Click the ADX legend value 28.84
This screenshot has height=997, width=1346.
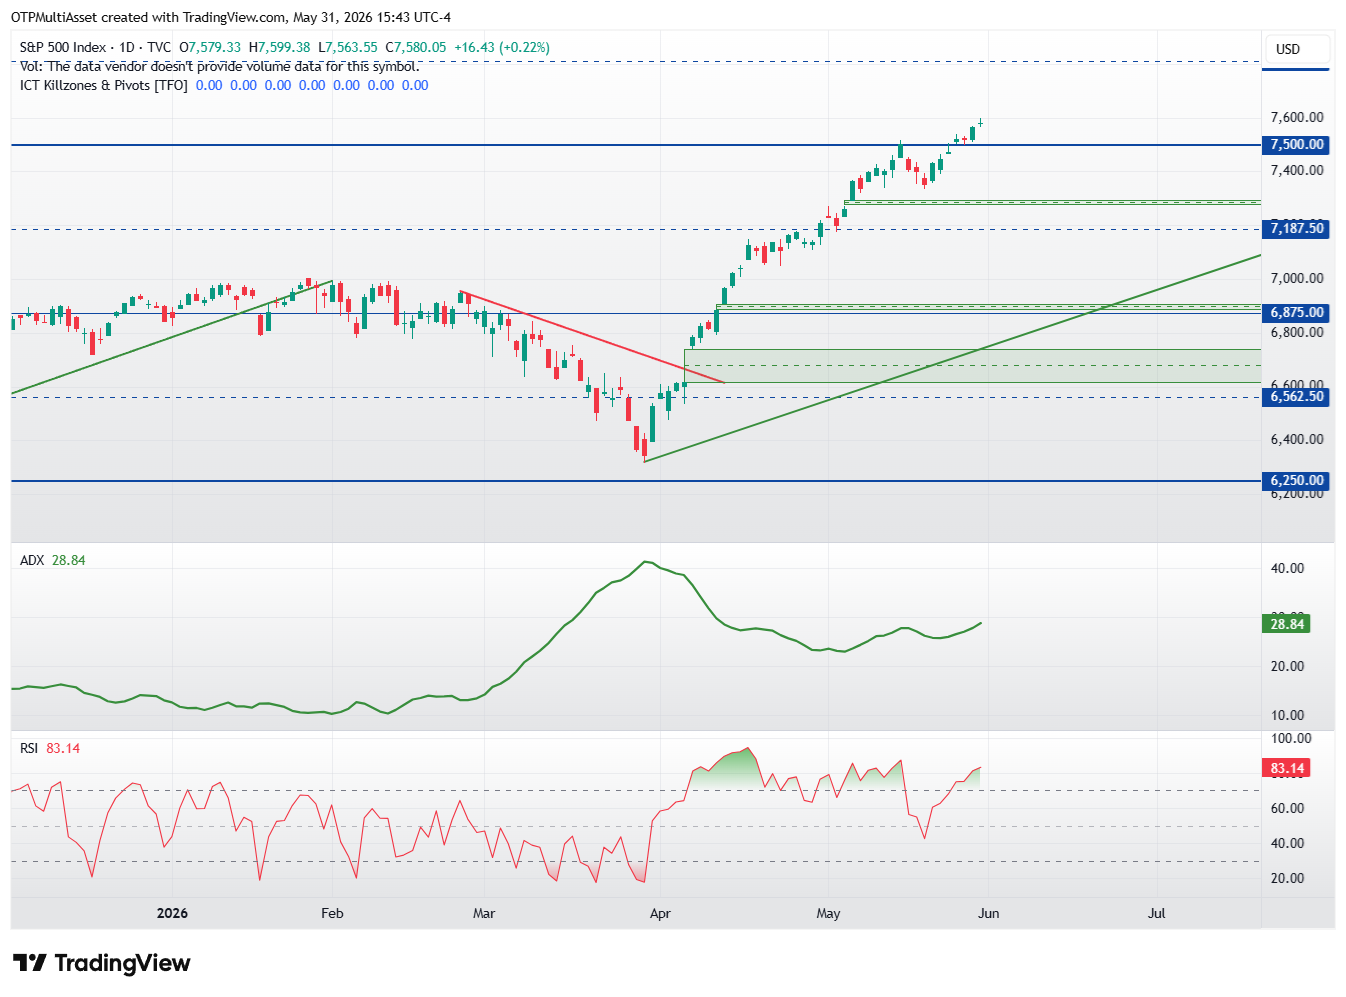(69, 560)
